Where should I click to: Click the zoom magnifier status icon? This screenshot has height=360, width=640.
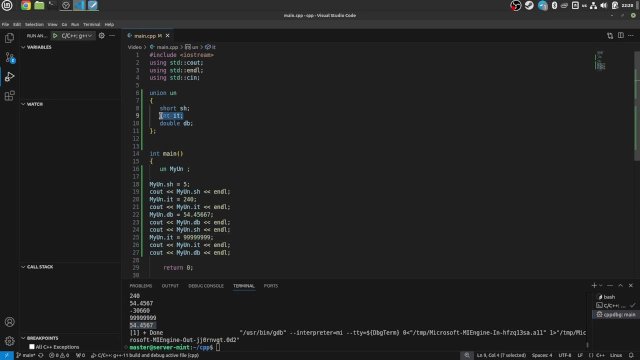tap(467, 356)
